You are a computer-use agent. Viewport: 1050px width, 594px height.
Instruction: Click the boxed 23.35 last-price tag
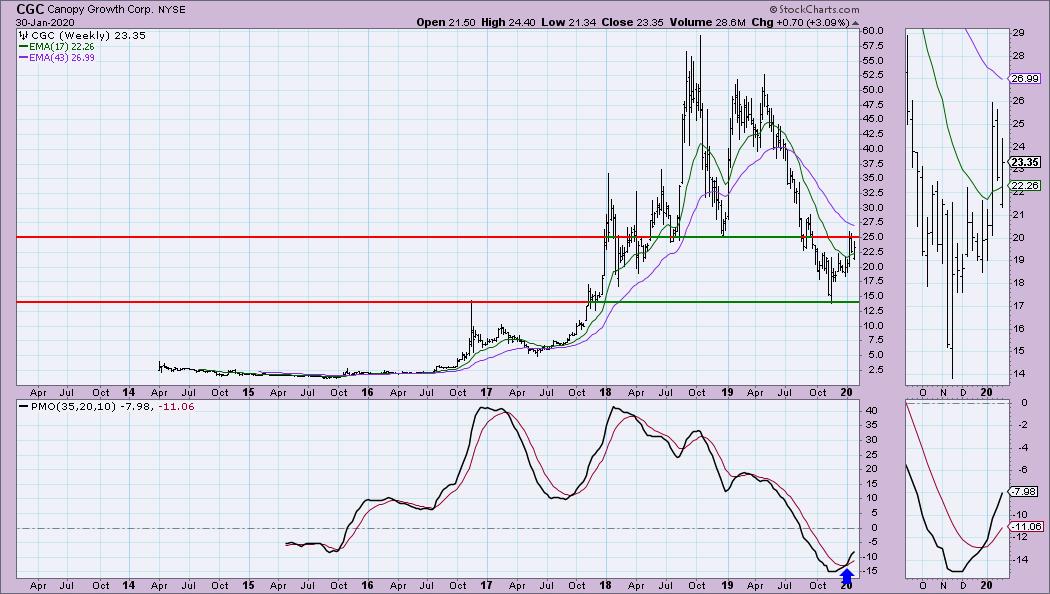pos(1025,162)
